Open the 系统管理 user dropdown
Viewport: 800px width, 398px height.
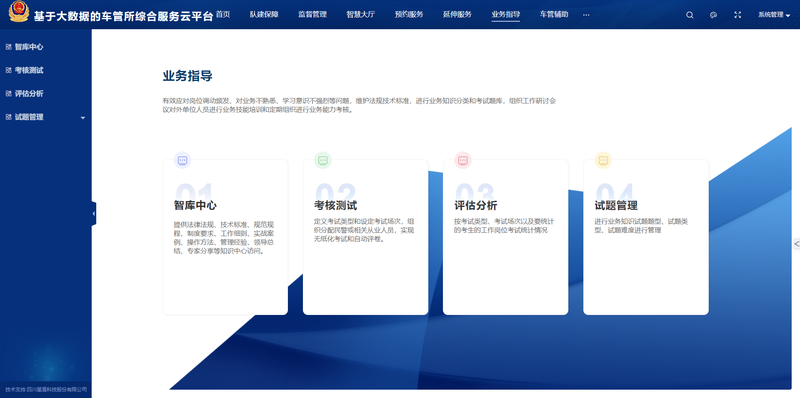click(x=774, y=15)
